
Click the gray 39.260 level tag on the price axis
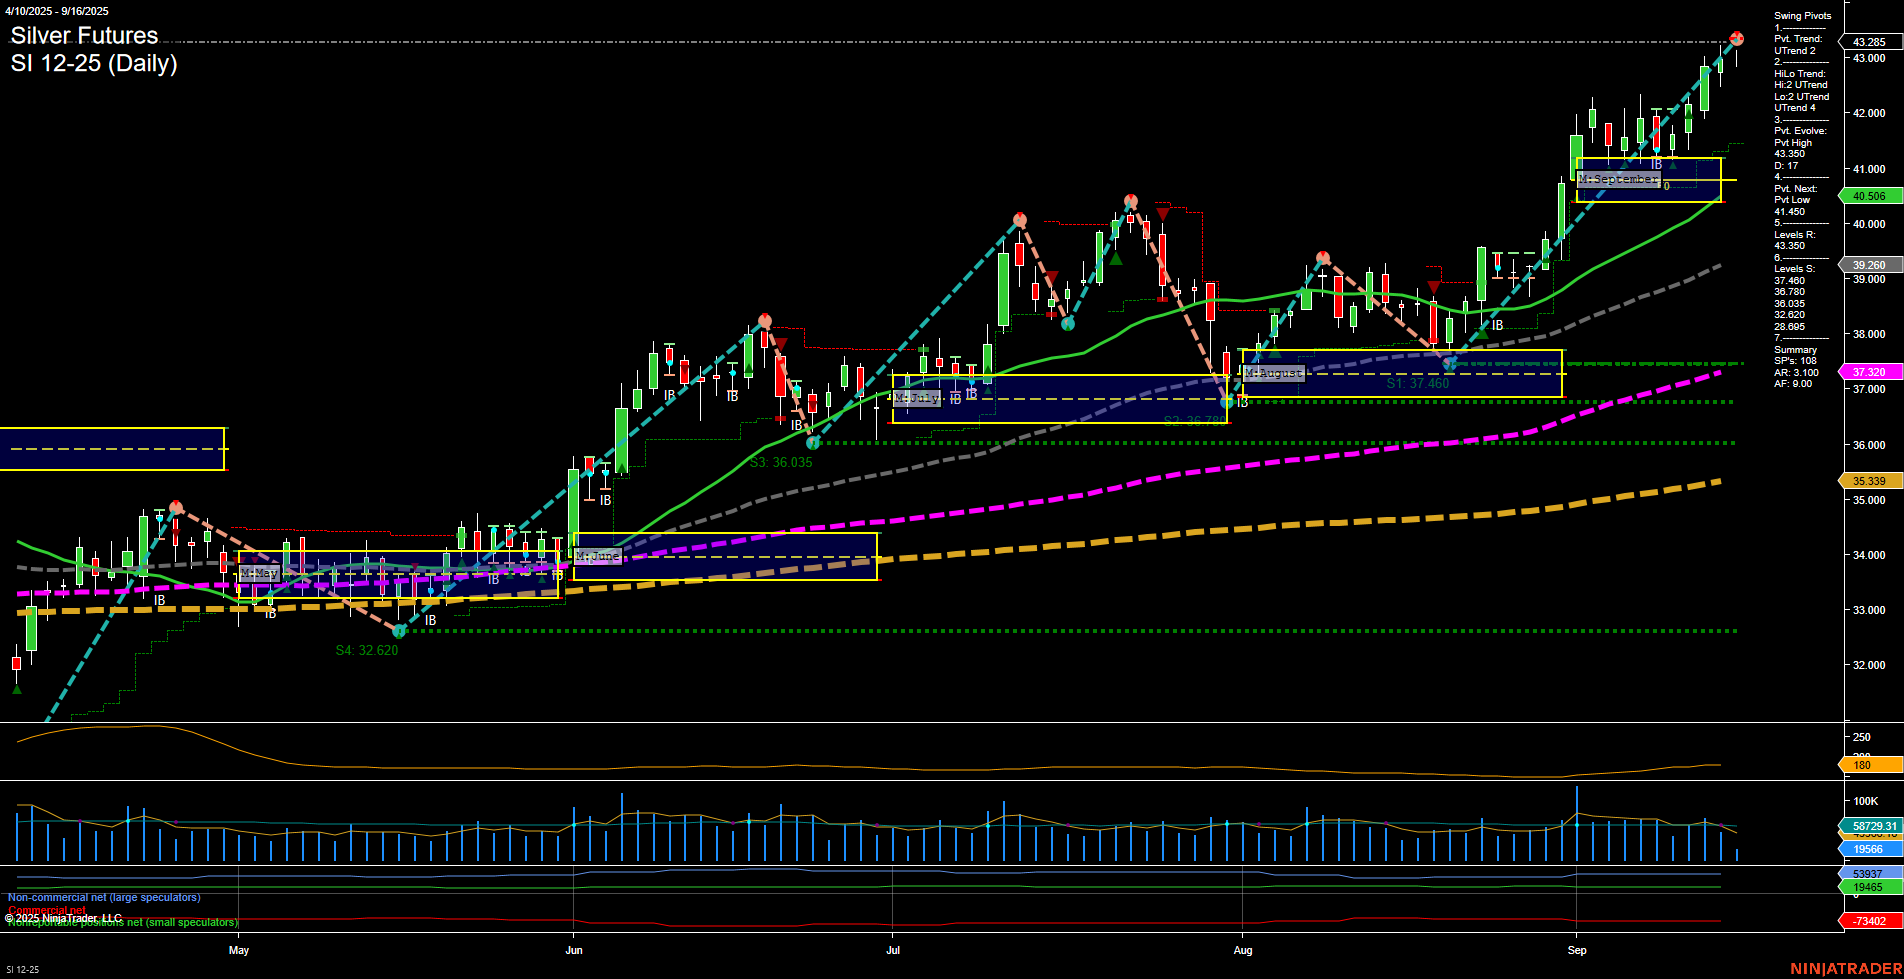tap(1868, 265)
